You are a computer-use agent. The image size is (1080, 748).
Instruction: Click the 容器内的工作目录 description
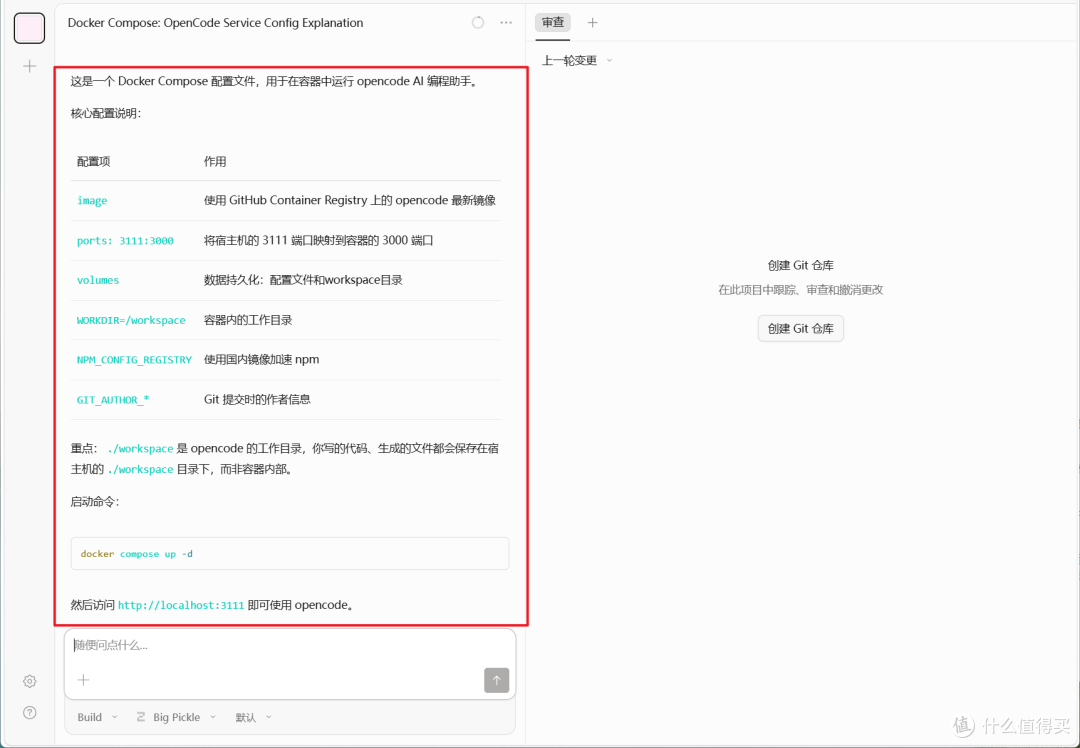coord(248,320)
